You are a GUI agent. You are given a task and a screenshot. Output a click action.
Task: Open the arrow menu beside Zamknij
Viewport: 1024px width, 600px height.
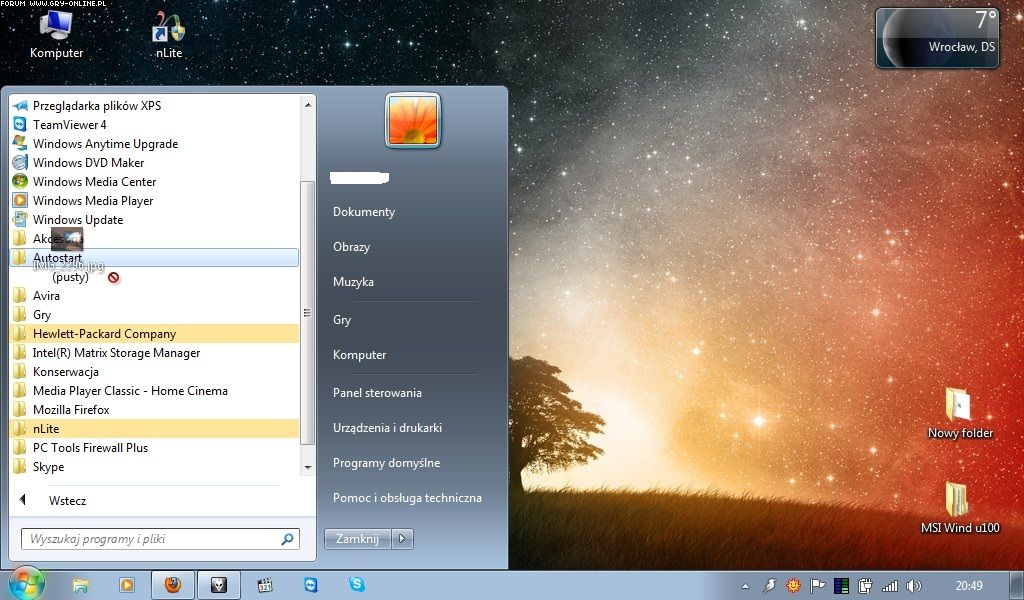[402, 539]
